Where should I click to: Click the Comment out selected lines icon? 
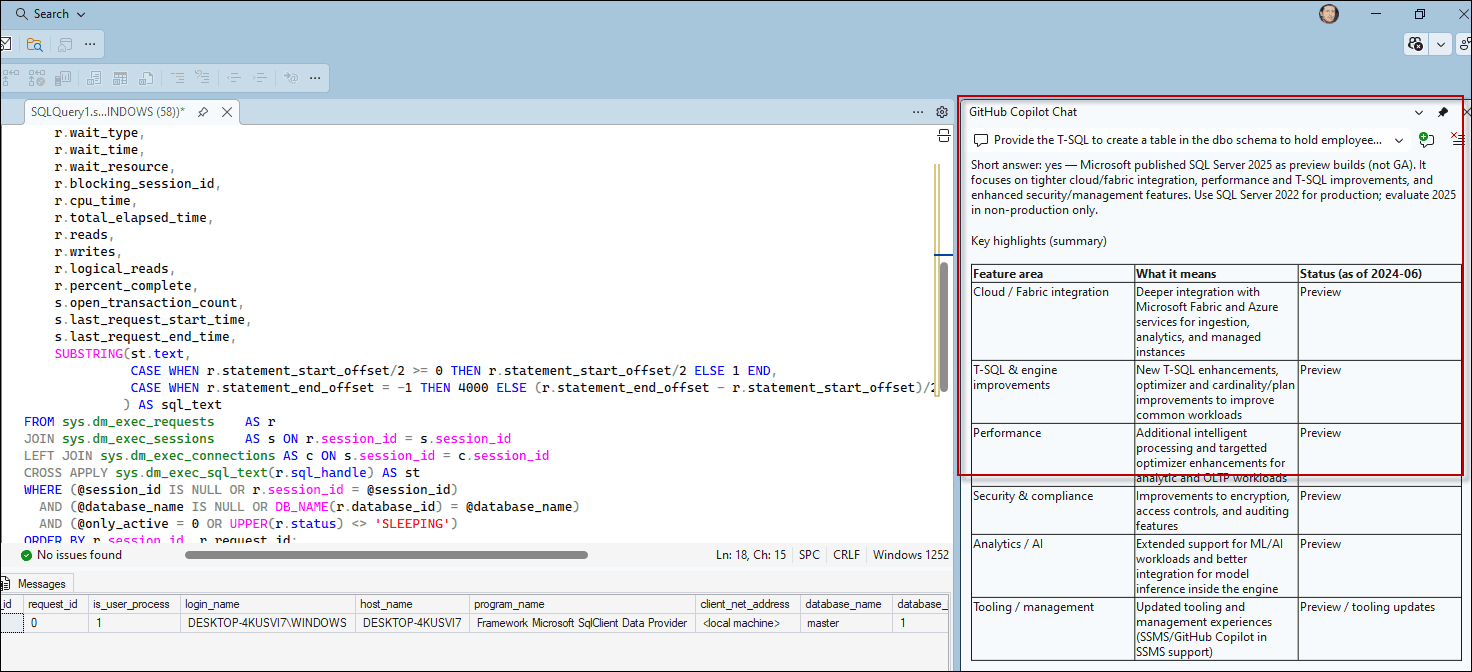coord(179,77)
